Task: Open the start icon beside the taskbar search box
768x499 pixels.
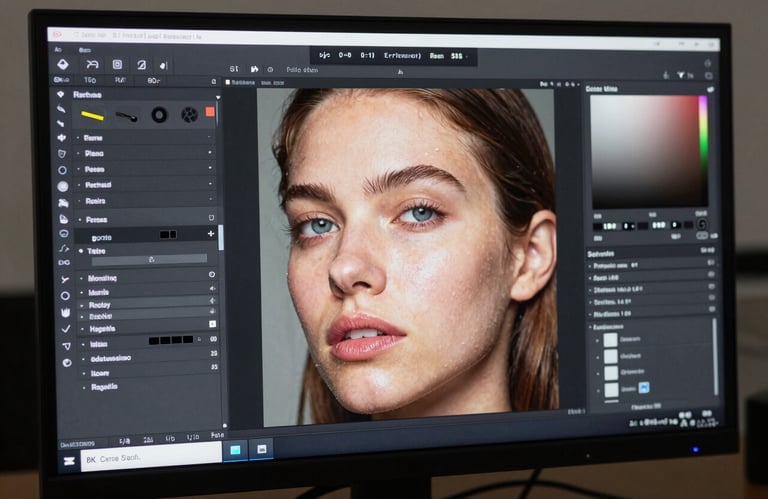Action: pos(69,461)
